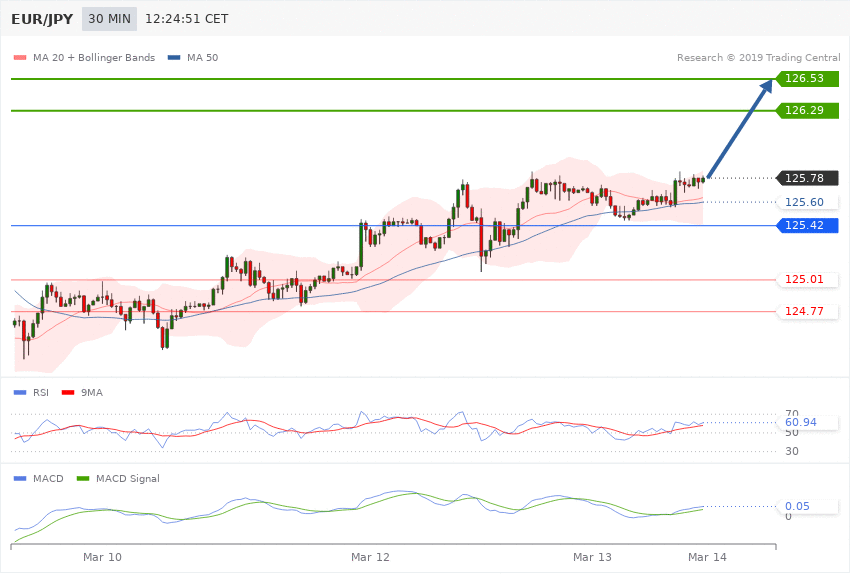The height and width of the screenshot is (576, 850).
Task: Click the Mar 12 date axis label
Action: (x=370, y=557)
